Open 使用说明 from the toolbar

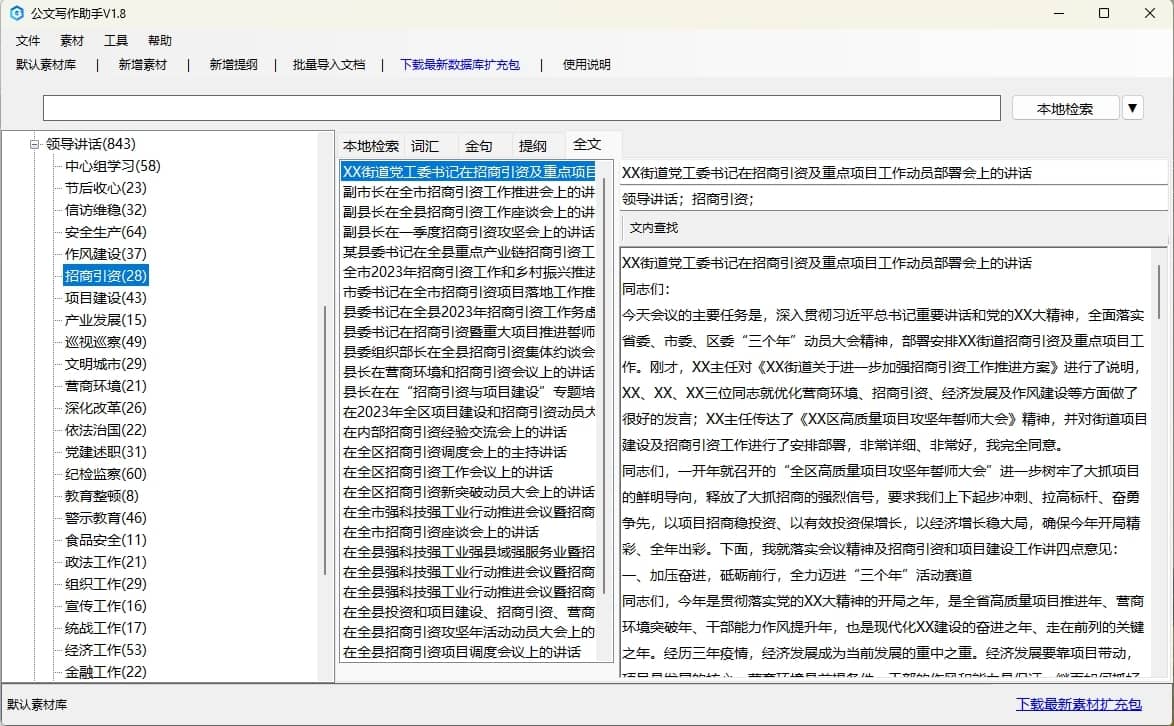(x=586, y=65)
